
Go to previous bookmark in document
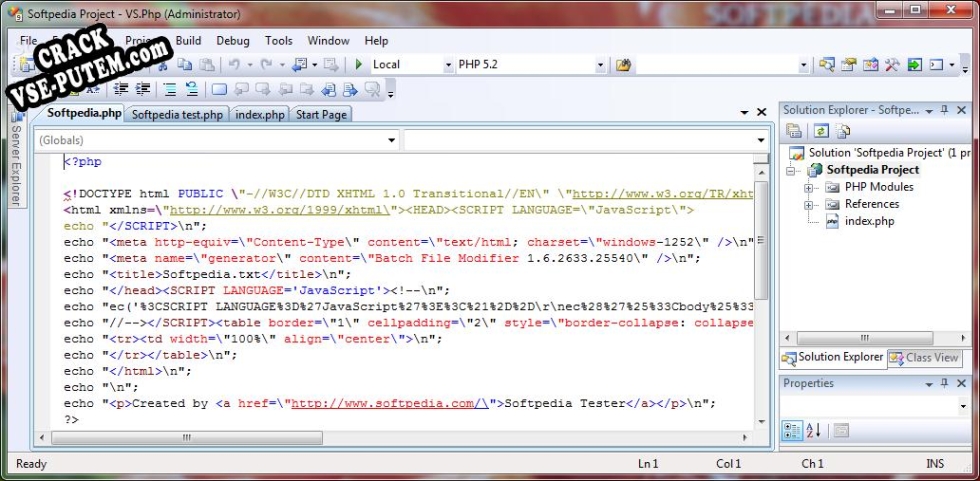[x=328, y=90]
